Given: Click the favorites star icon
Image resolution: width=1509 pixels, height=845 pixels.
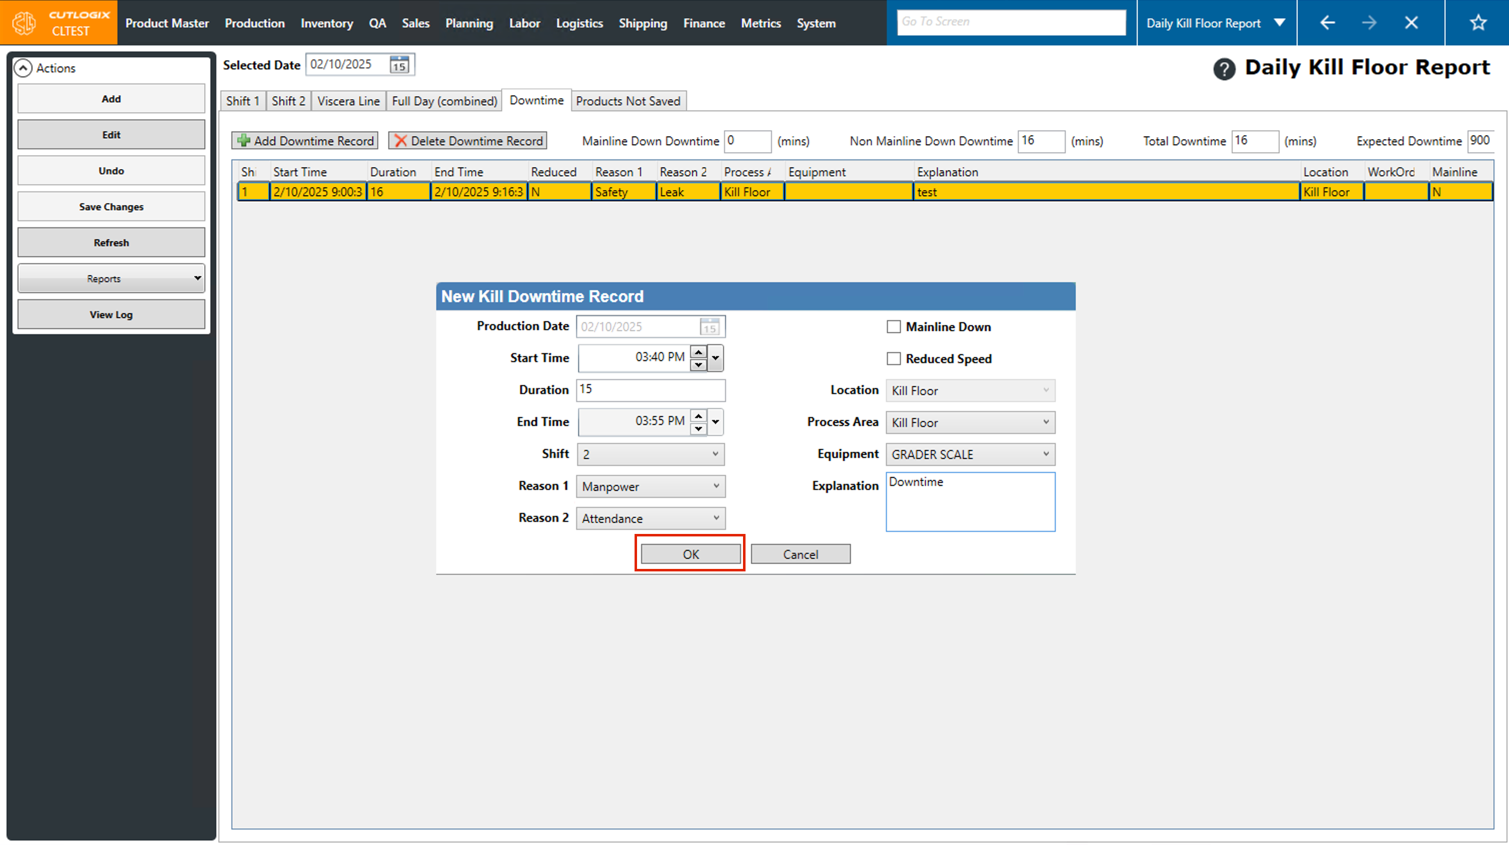Looking at the screenshot, I should (1477, 23).
